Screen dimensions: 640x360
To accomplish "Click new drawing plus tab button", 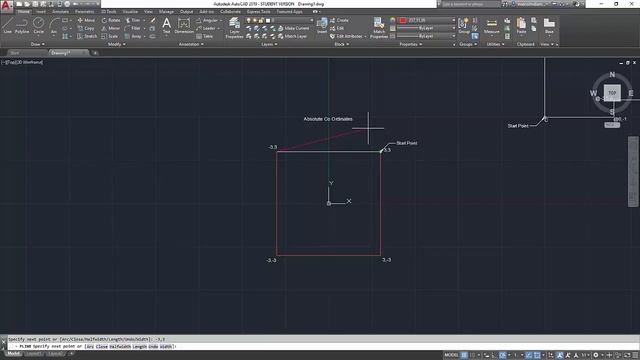I will [95, 53].
